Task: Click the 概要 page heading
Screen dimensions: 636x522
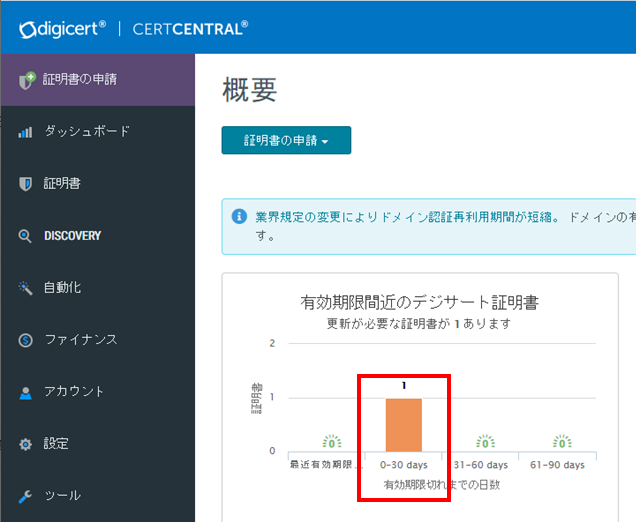Action: 249,90
